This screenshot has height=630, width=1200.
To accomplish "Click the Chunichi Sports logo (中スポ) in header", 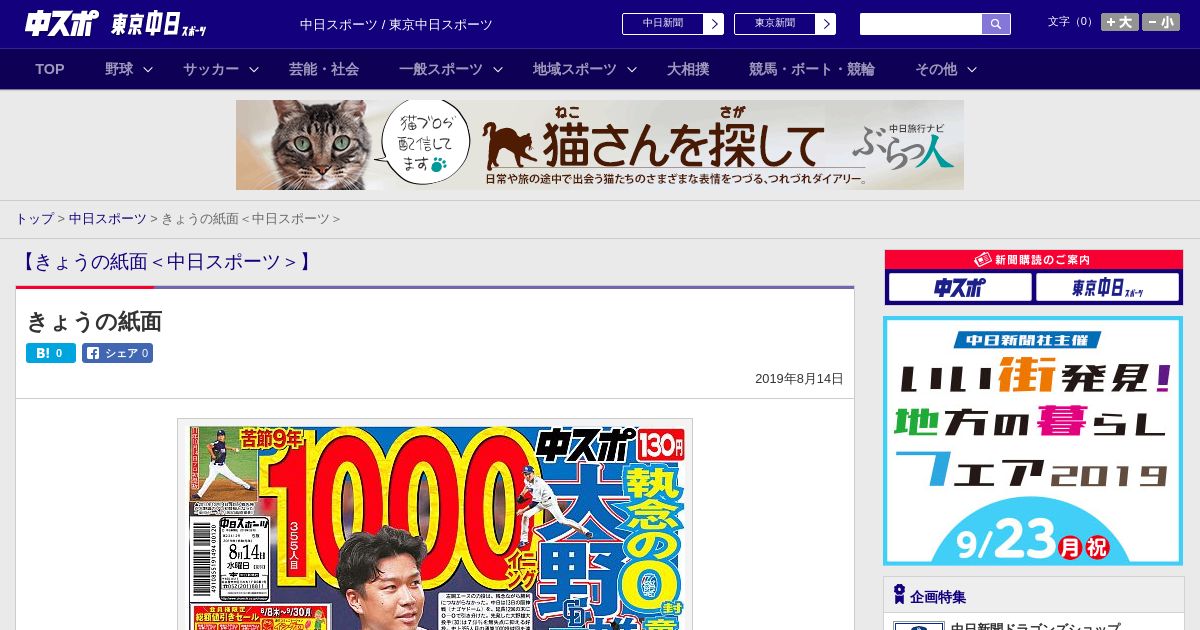I will [61, 23].
